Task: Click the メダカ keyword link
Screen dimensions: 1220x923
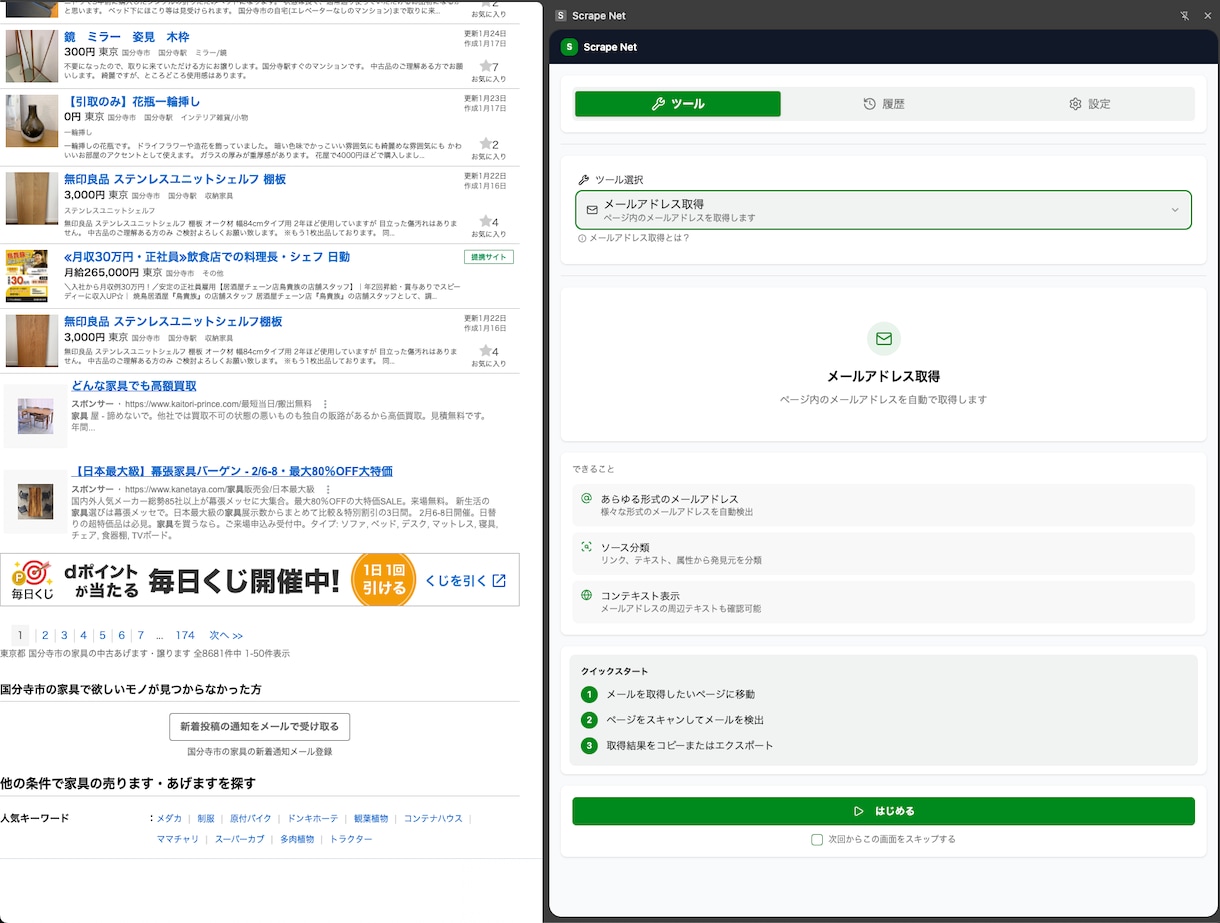Action: (169, 818)
